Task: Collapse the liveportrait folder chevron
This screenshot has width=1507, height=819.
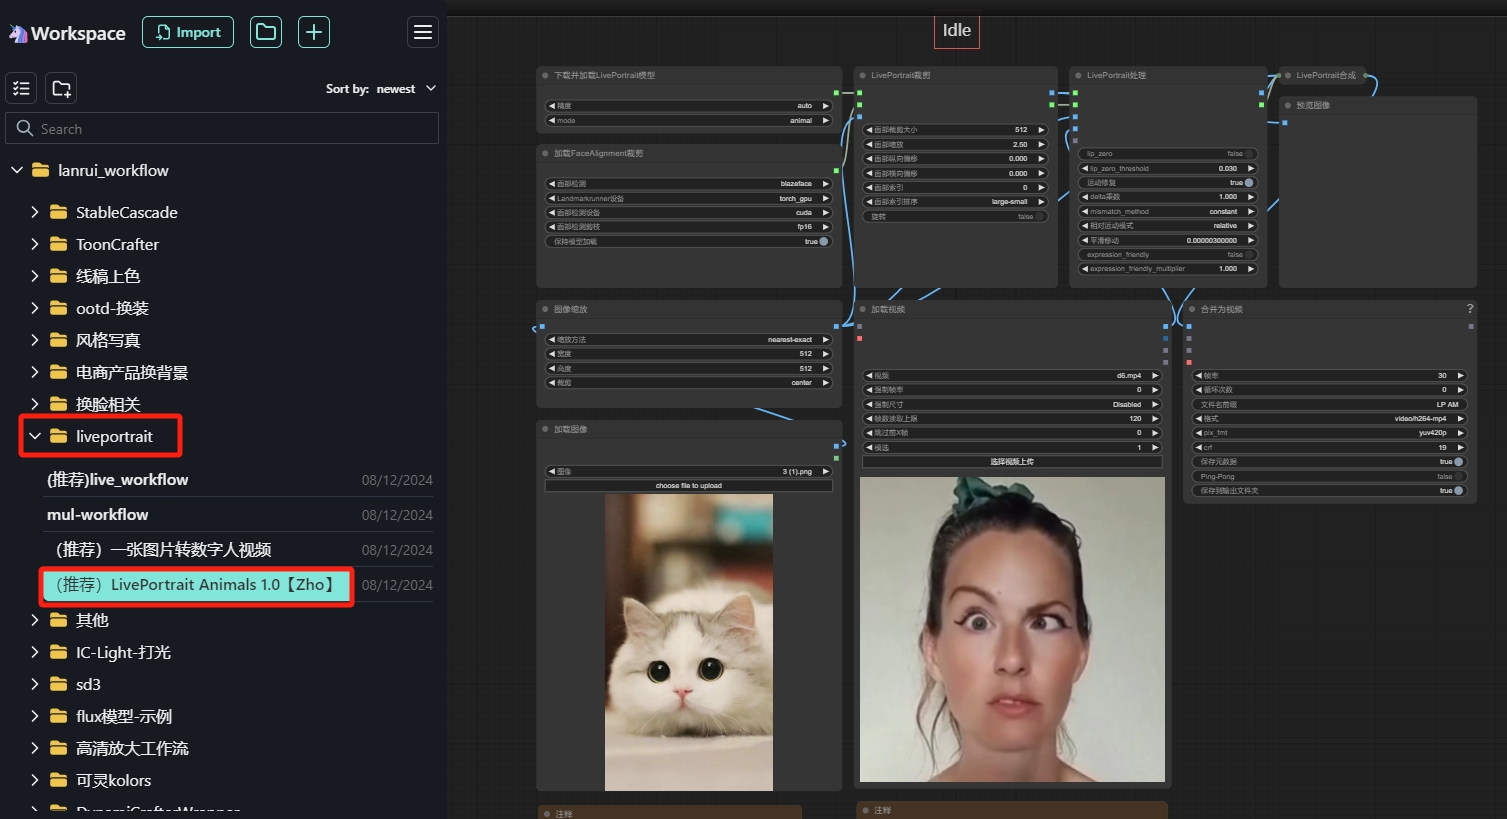Action: click(34, 436)
